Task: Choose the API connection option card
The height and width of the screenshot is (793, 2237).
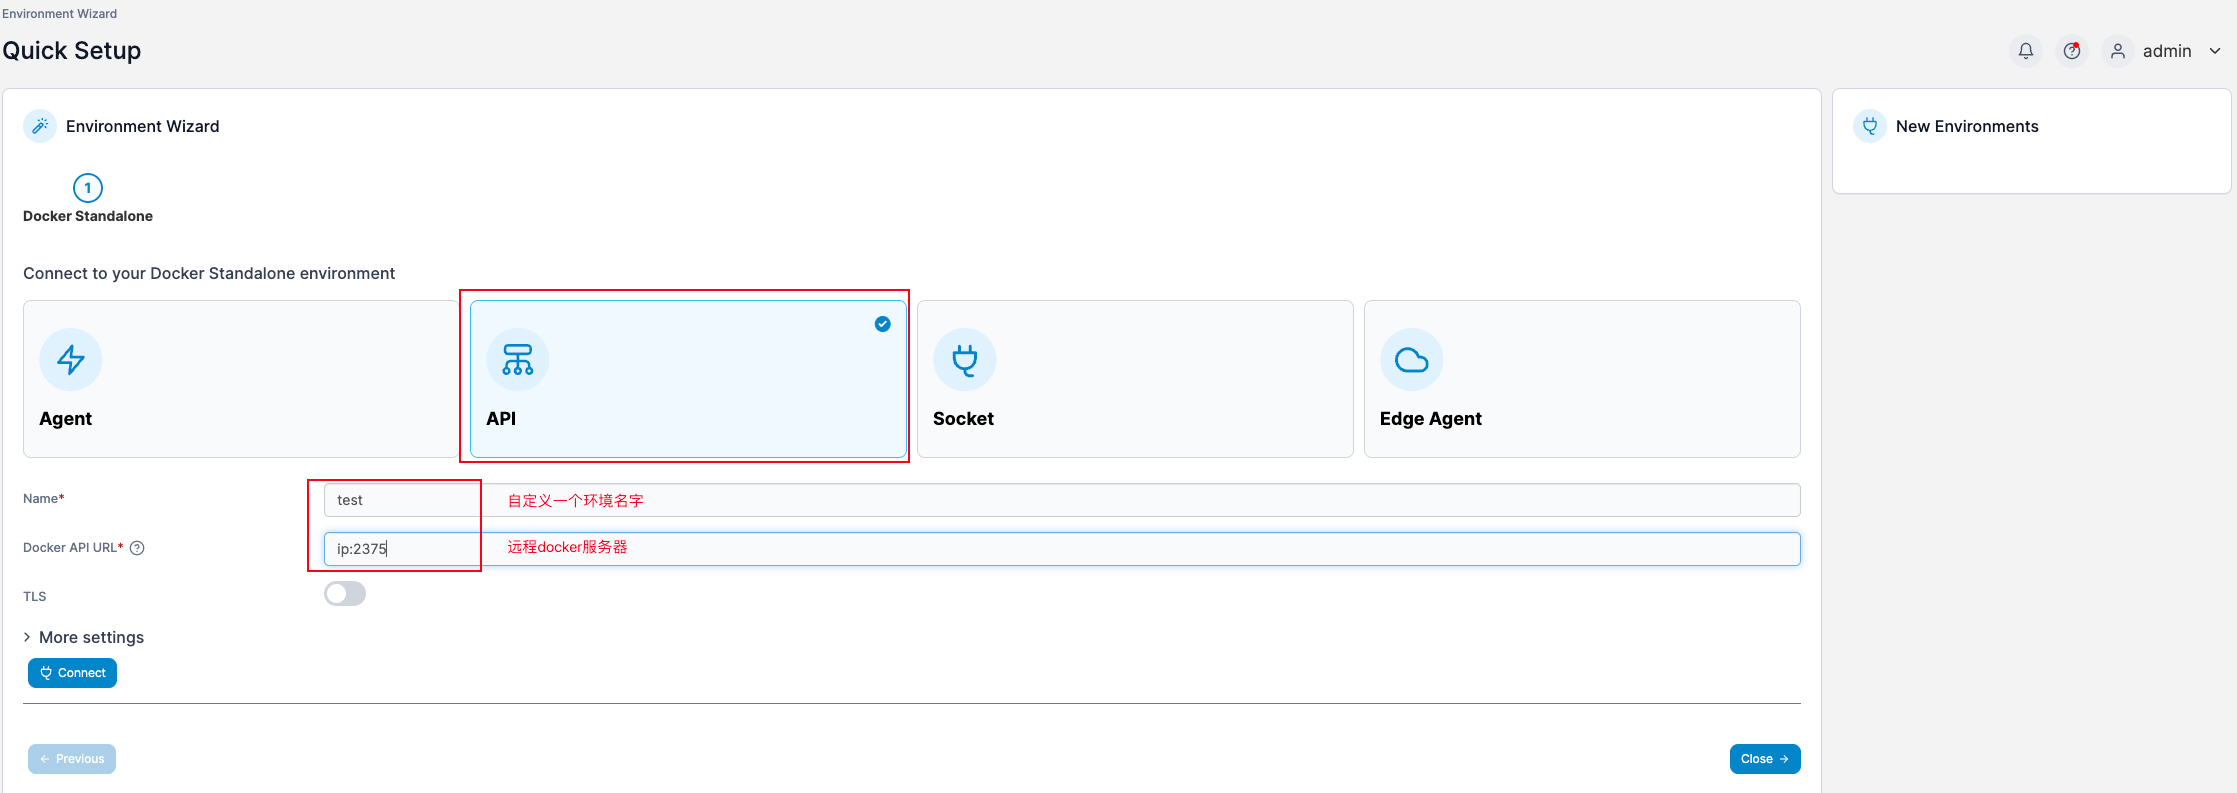Action: point(688,379)
